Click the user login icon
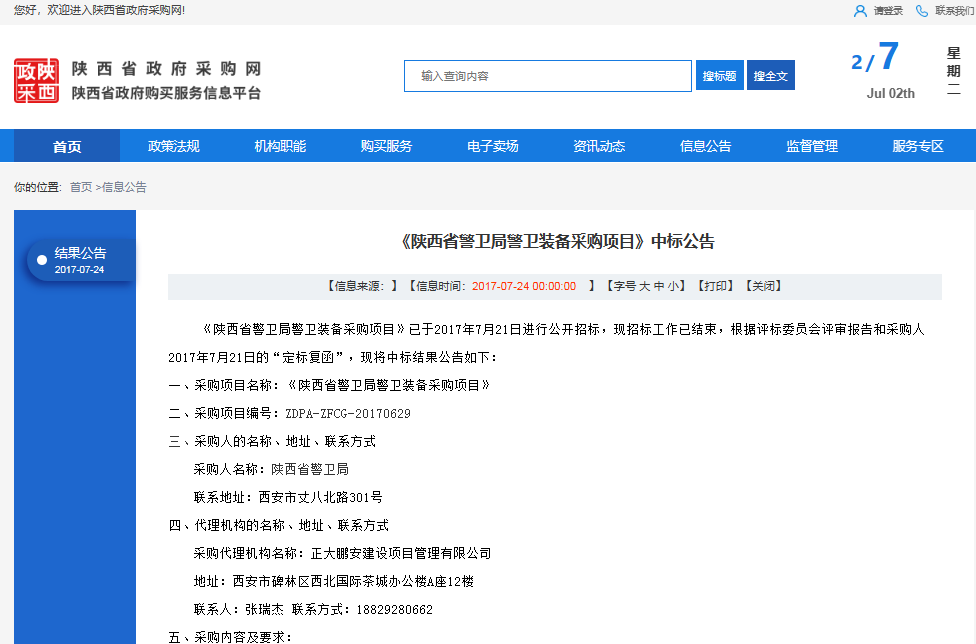The width and height of the screenshot is (976, 644). tap(859, 11)
